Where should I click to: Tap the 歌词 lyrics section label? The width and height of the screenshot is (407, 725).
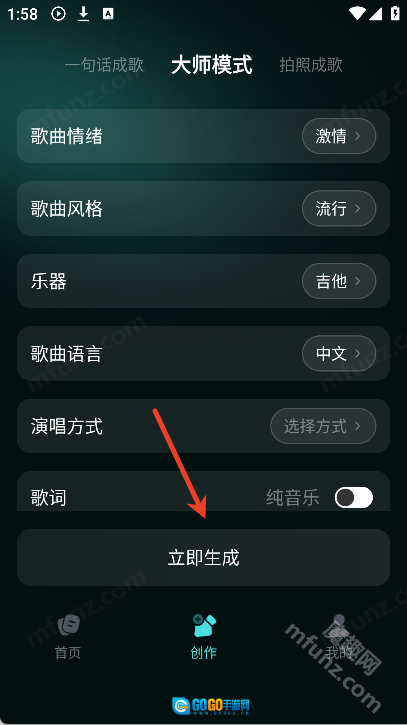pos(49,498)
